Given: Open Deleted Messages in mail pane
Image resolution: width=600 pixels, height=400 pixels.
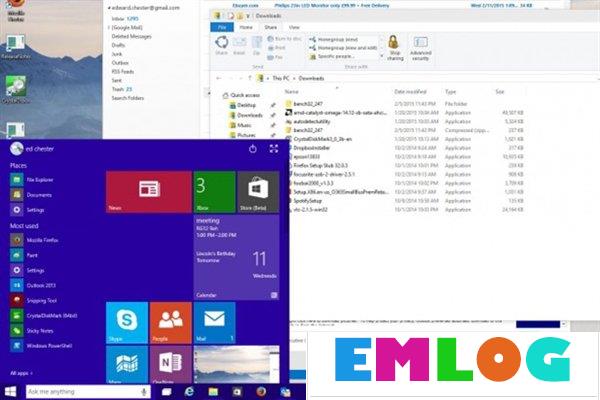Looking at the screenshot, I should 131,36.
